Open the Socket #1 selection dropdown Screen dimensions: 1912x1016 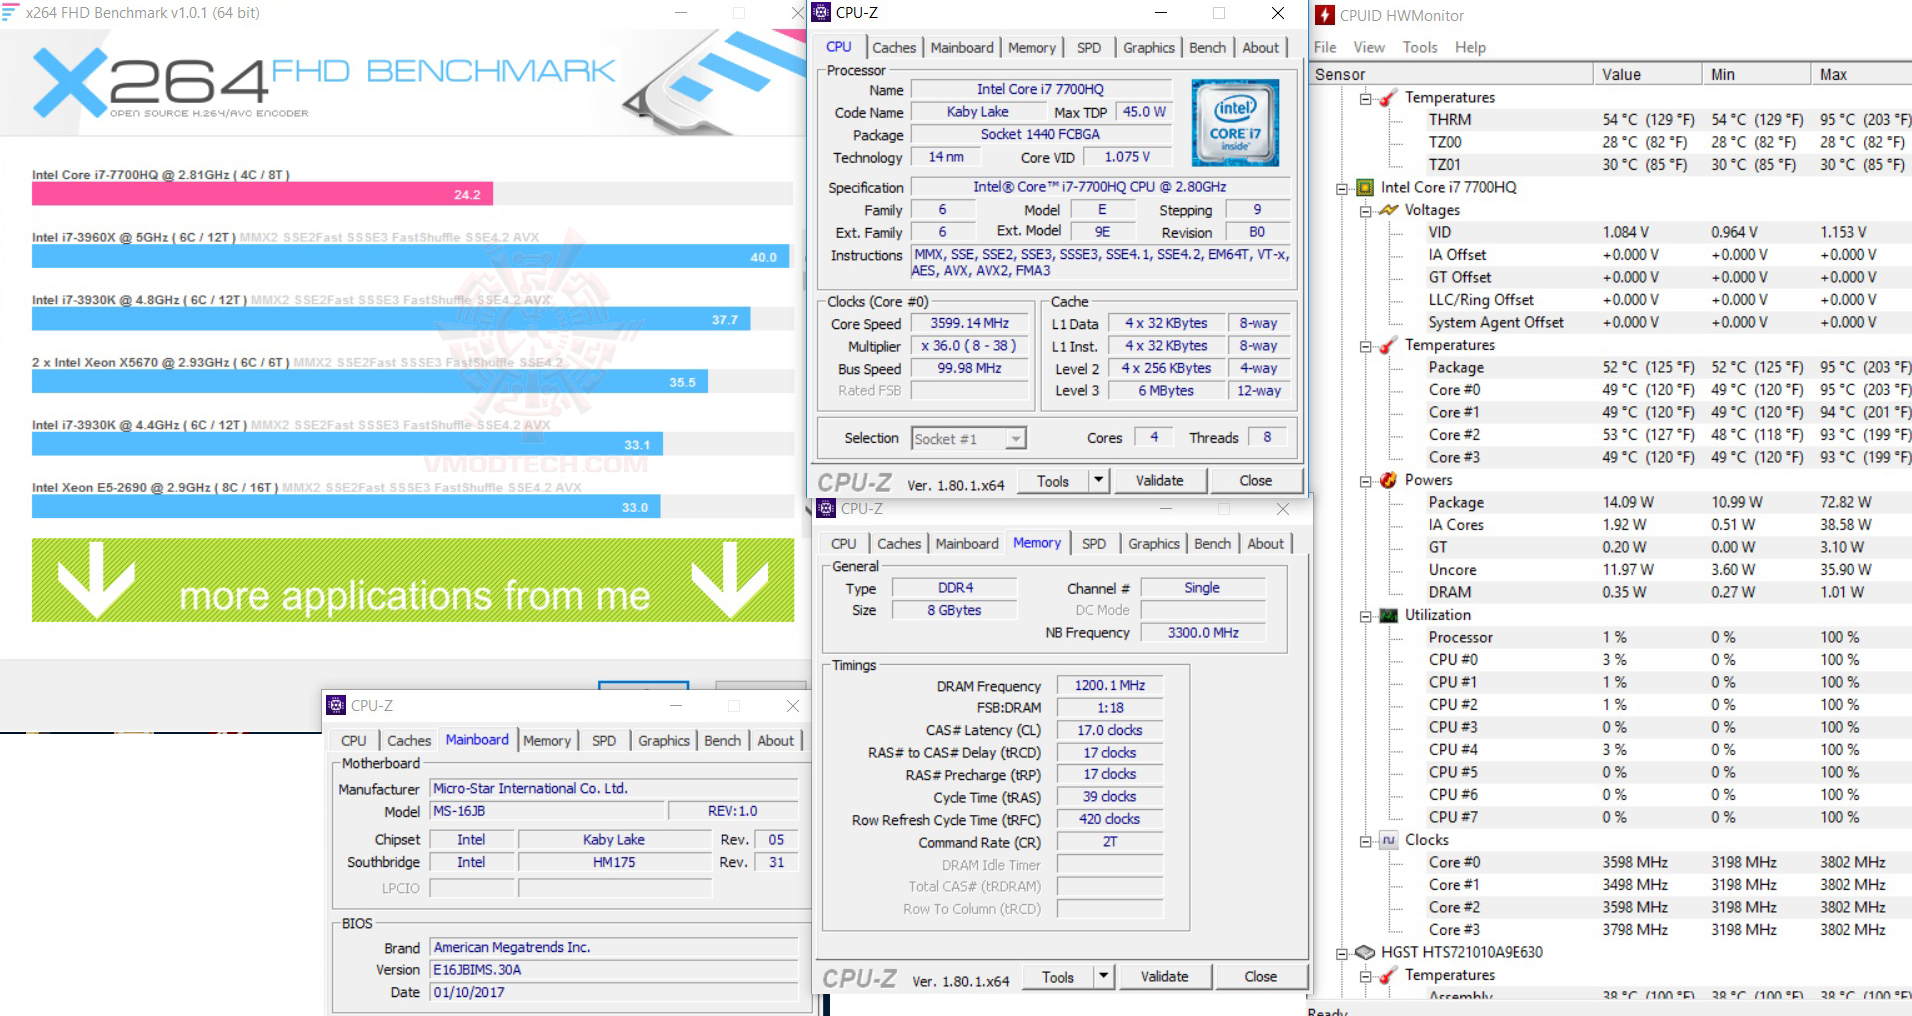(1016, 439)
